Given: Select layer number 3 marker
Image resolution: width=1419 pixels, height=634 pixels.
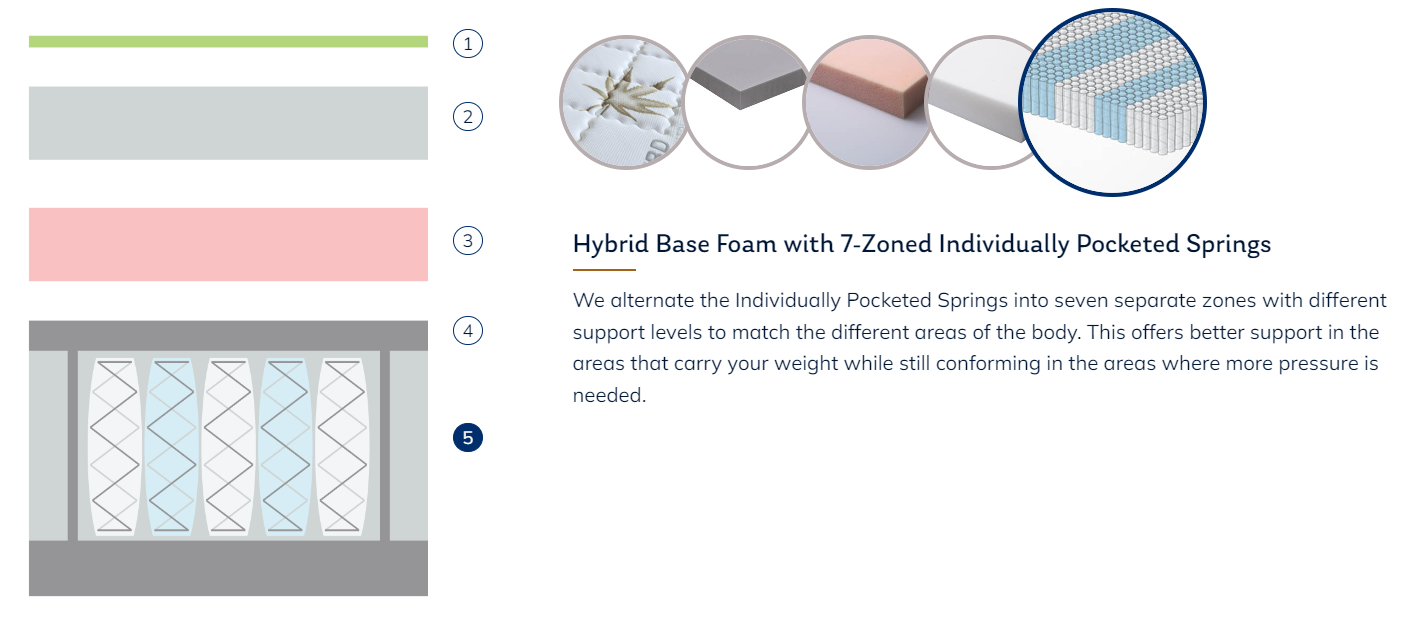Looking at the screenshot, I should (x=467, y=240).
